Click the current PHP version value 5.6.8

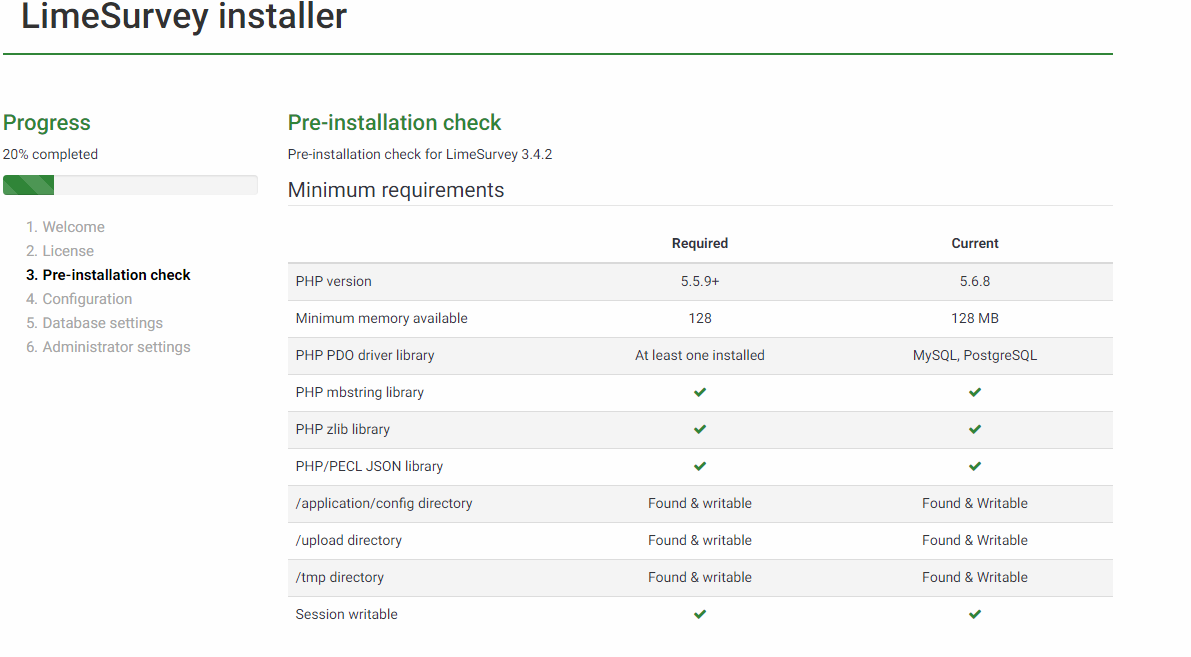pos(975,282)
